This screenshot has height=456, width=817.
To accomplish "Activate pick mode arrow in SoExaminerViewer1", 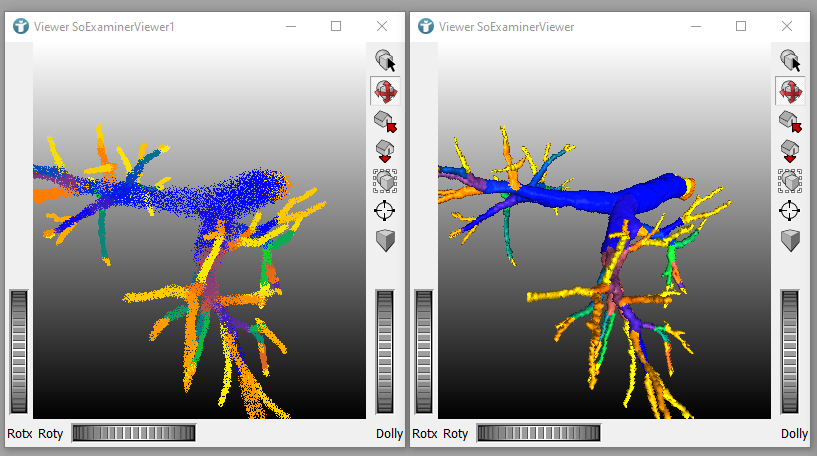I will (385, 60).
